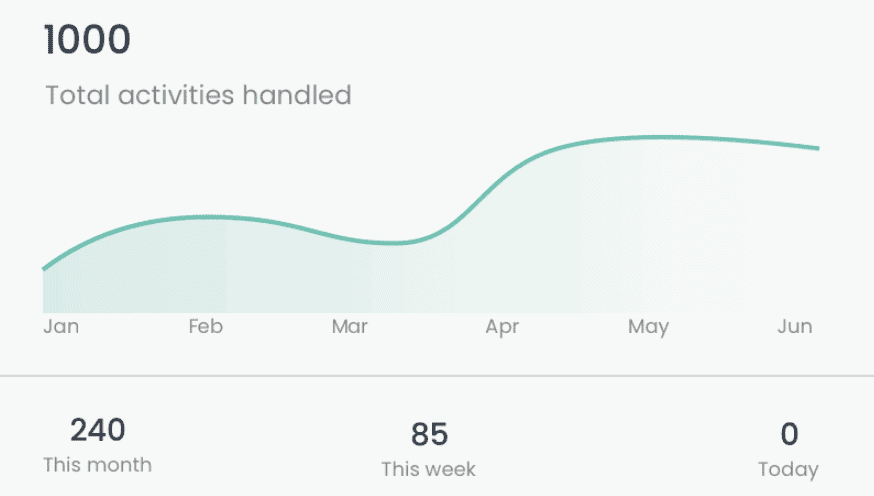The height and width of the screenshot is (496, 874).
Task: Click the chart line start above Jan
Action: coord(46,268)
